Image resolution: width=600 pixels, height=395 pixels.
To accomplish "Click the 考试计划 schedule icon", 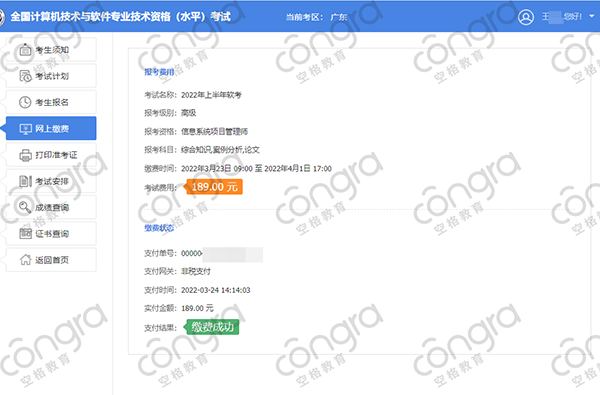I will [25, 76].
